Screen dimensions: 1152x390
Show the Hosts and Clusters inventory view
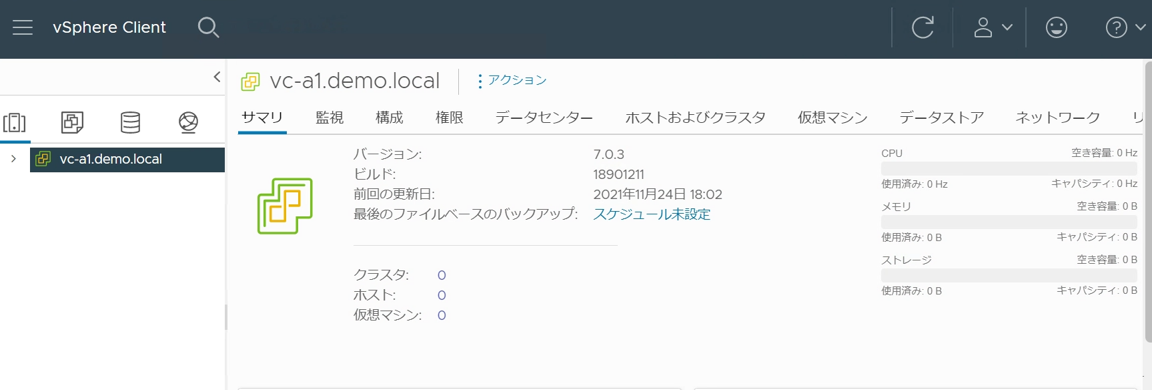click(15, 123)
